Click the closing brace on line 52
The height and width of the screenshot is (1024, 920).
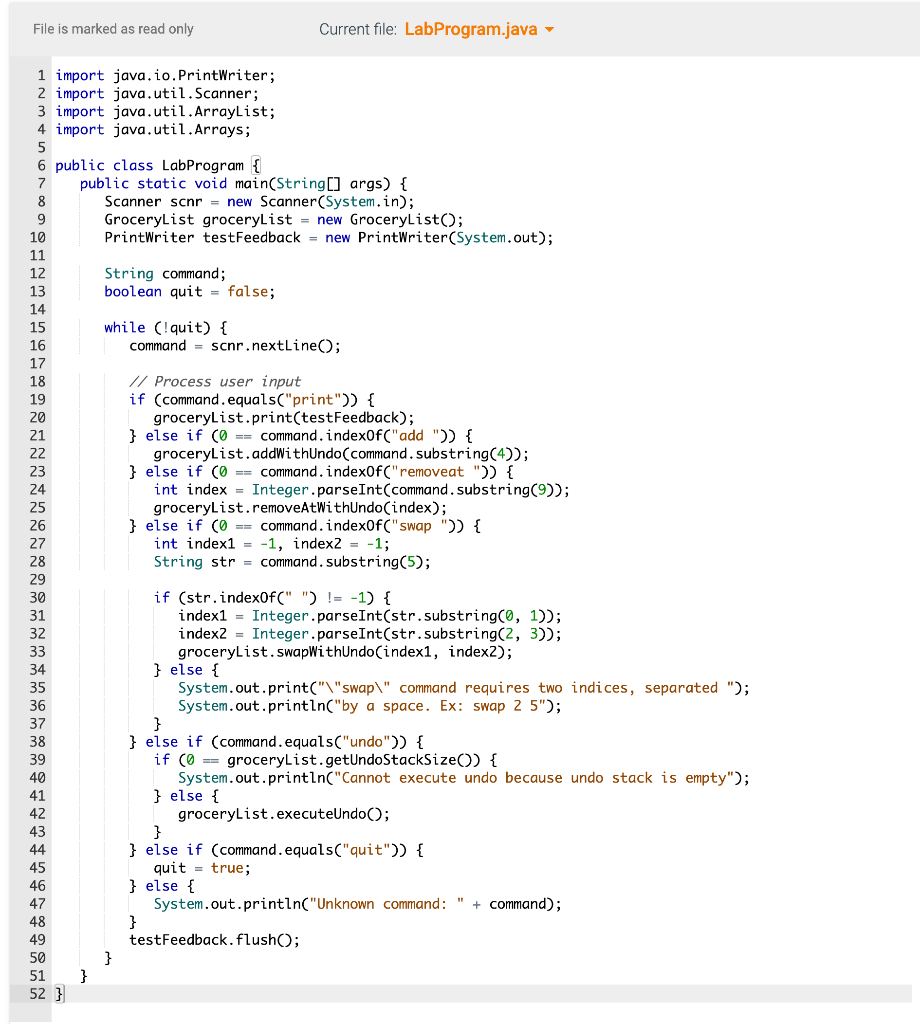57,993
